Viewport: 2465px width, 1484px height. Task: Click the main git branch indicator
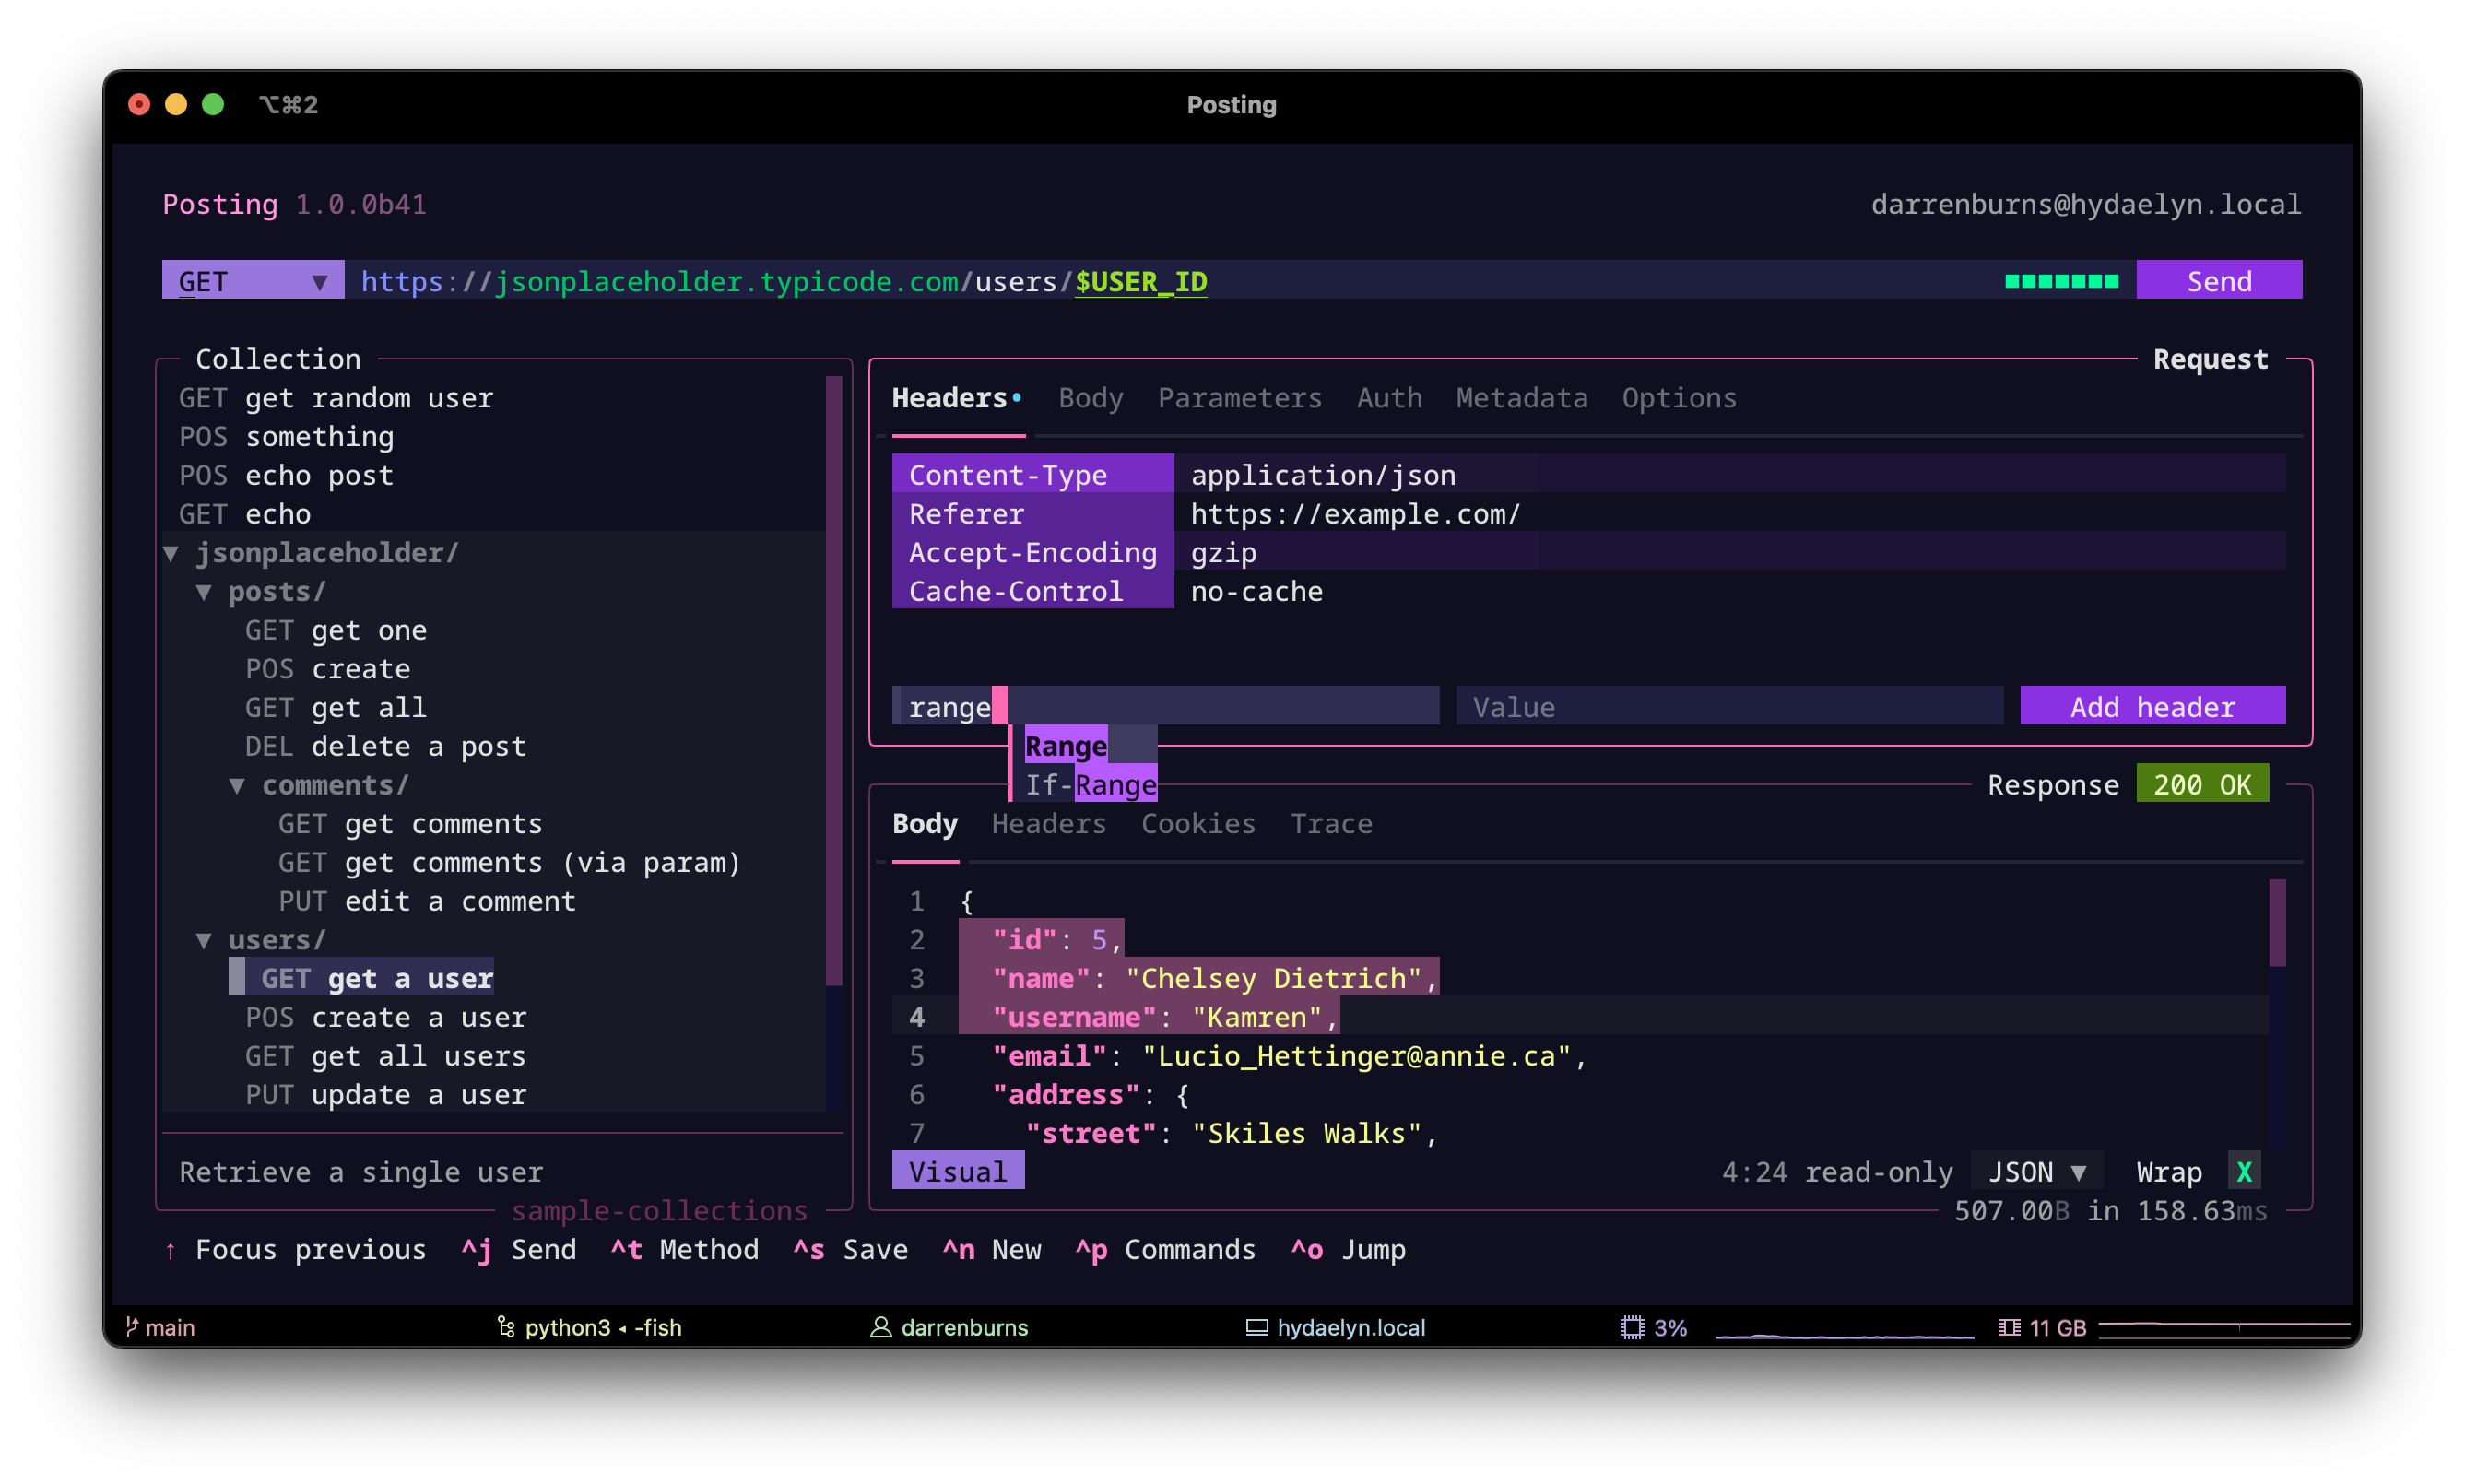[168, 1327]
